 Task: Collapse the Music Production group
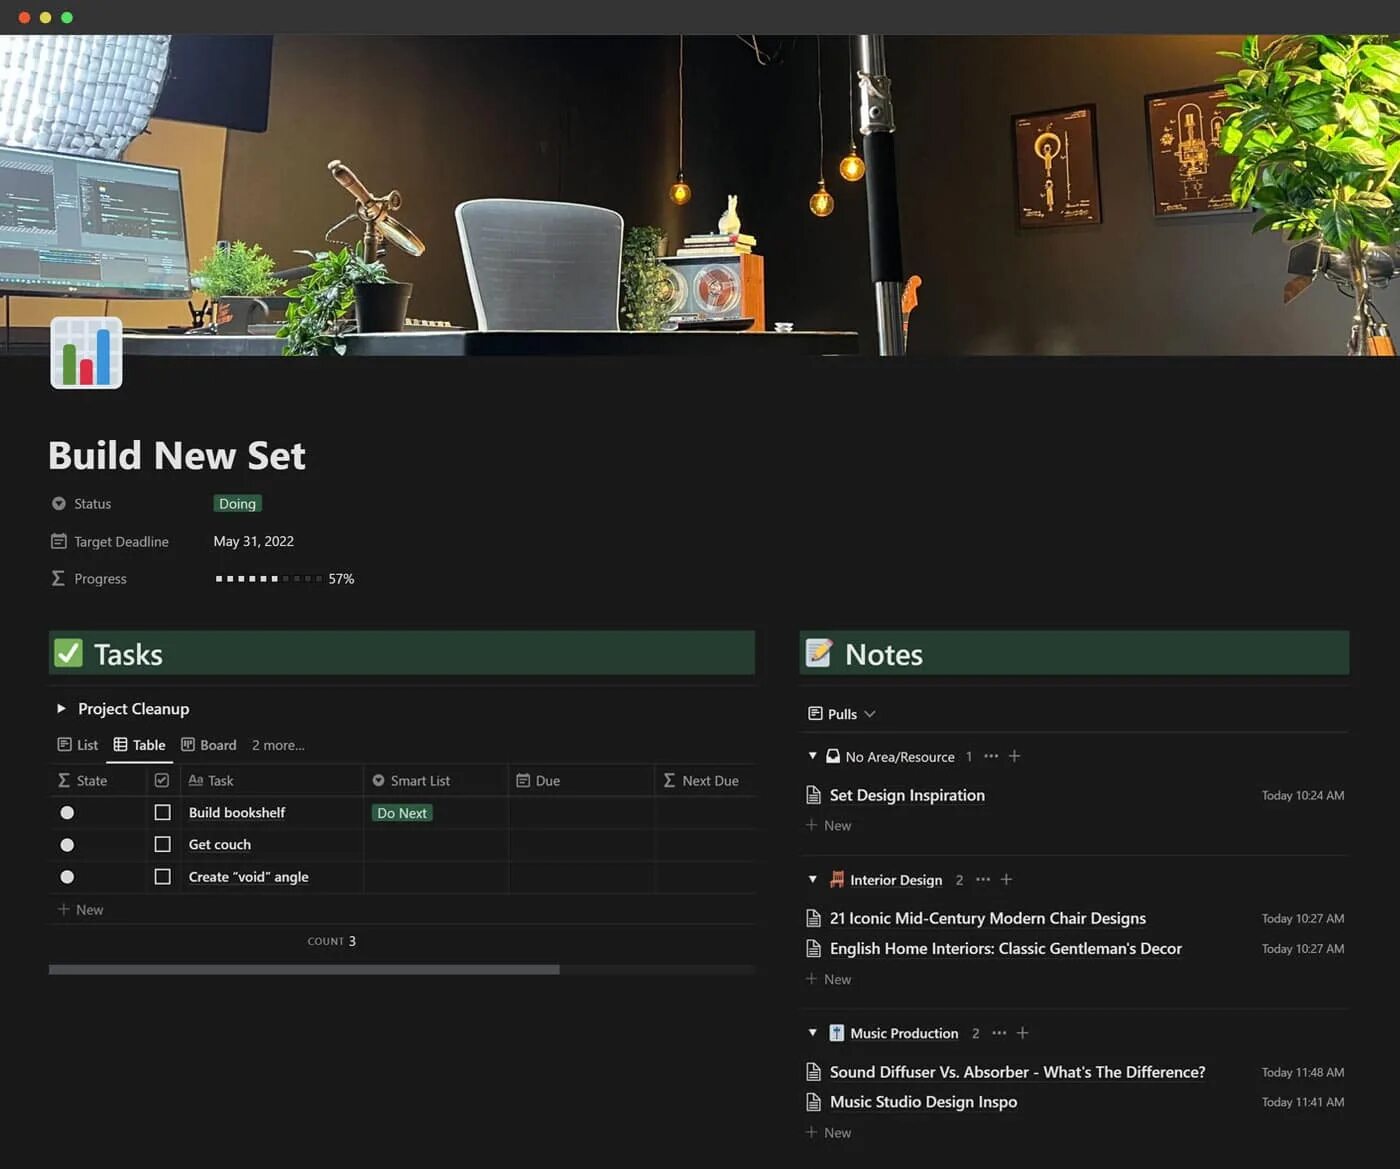(812, 1033)
